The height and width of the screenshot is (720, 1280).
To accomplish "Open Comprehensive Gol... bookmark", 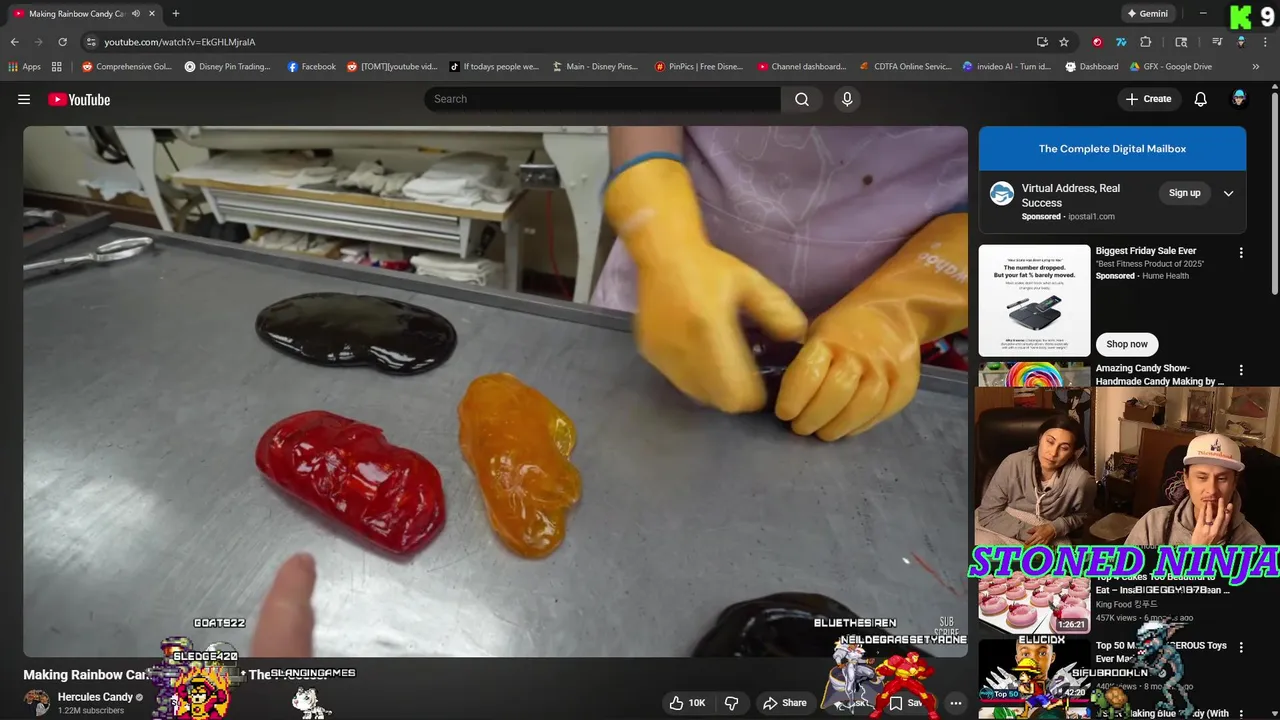I will coord(127,67).
